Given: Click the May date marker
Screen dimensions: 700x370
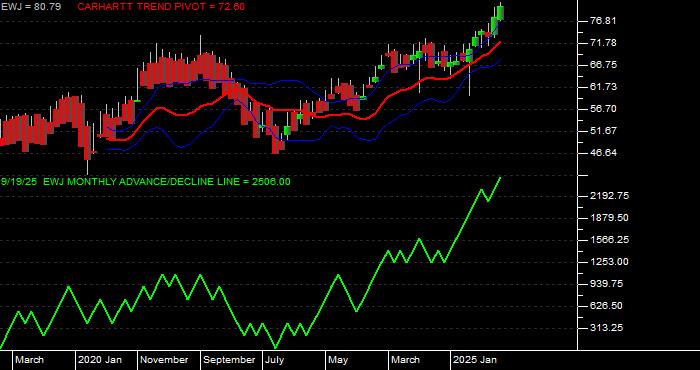Looking at the screenshot, I should pos(339,360).
